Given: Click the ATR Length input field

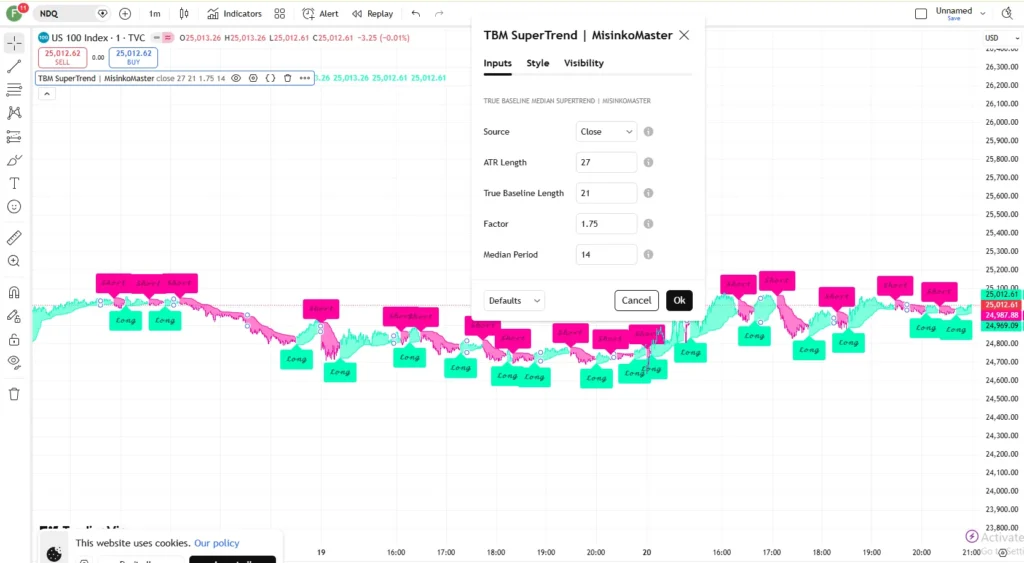Looking at the screenshot, I should pyautogui.click(x=606, y=162).
